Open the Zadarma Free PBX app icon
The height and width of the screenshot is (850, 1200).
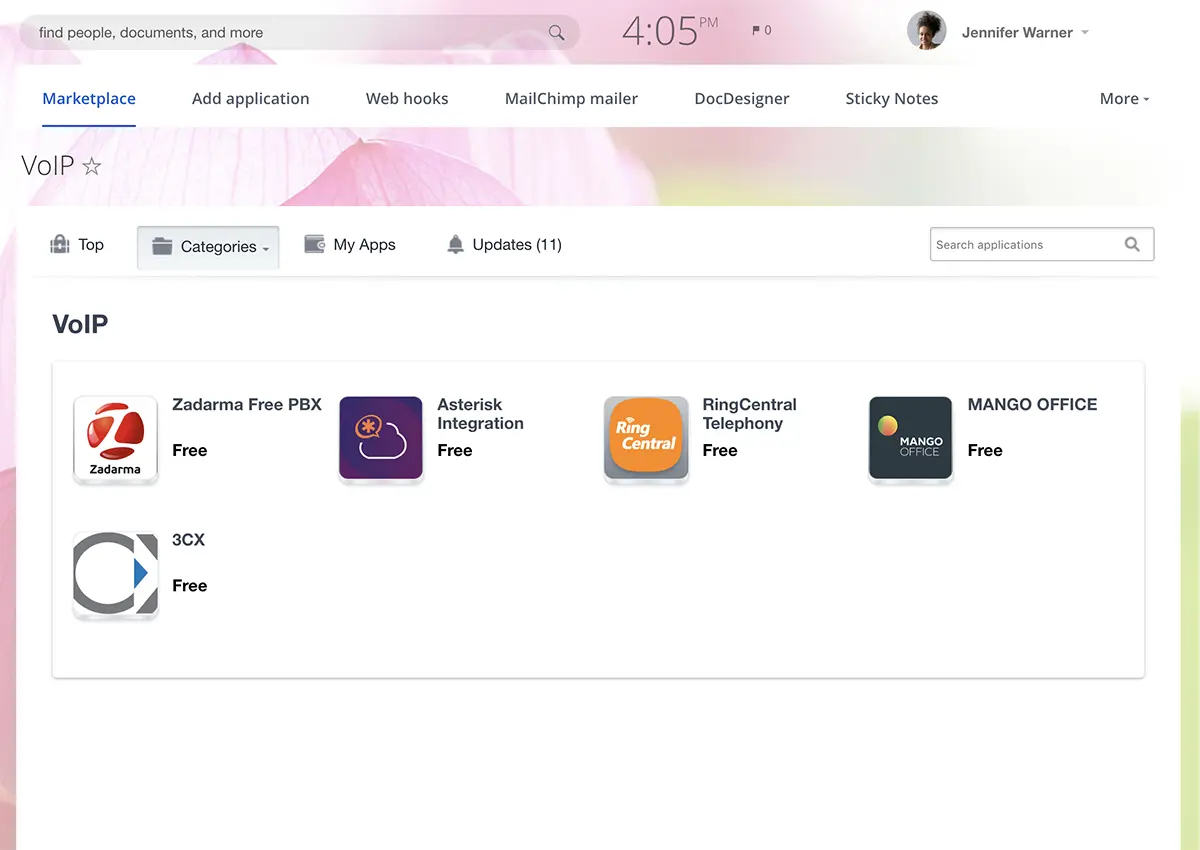click(115, 440)
